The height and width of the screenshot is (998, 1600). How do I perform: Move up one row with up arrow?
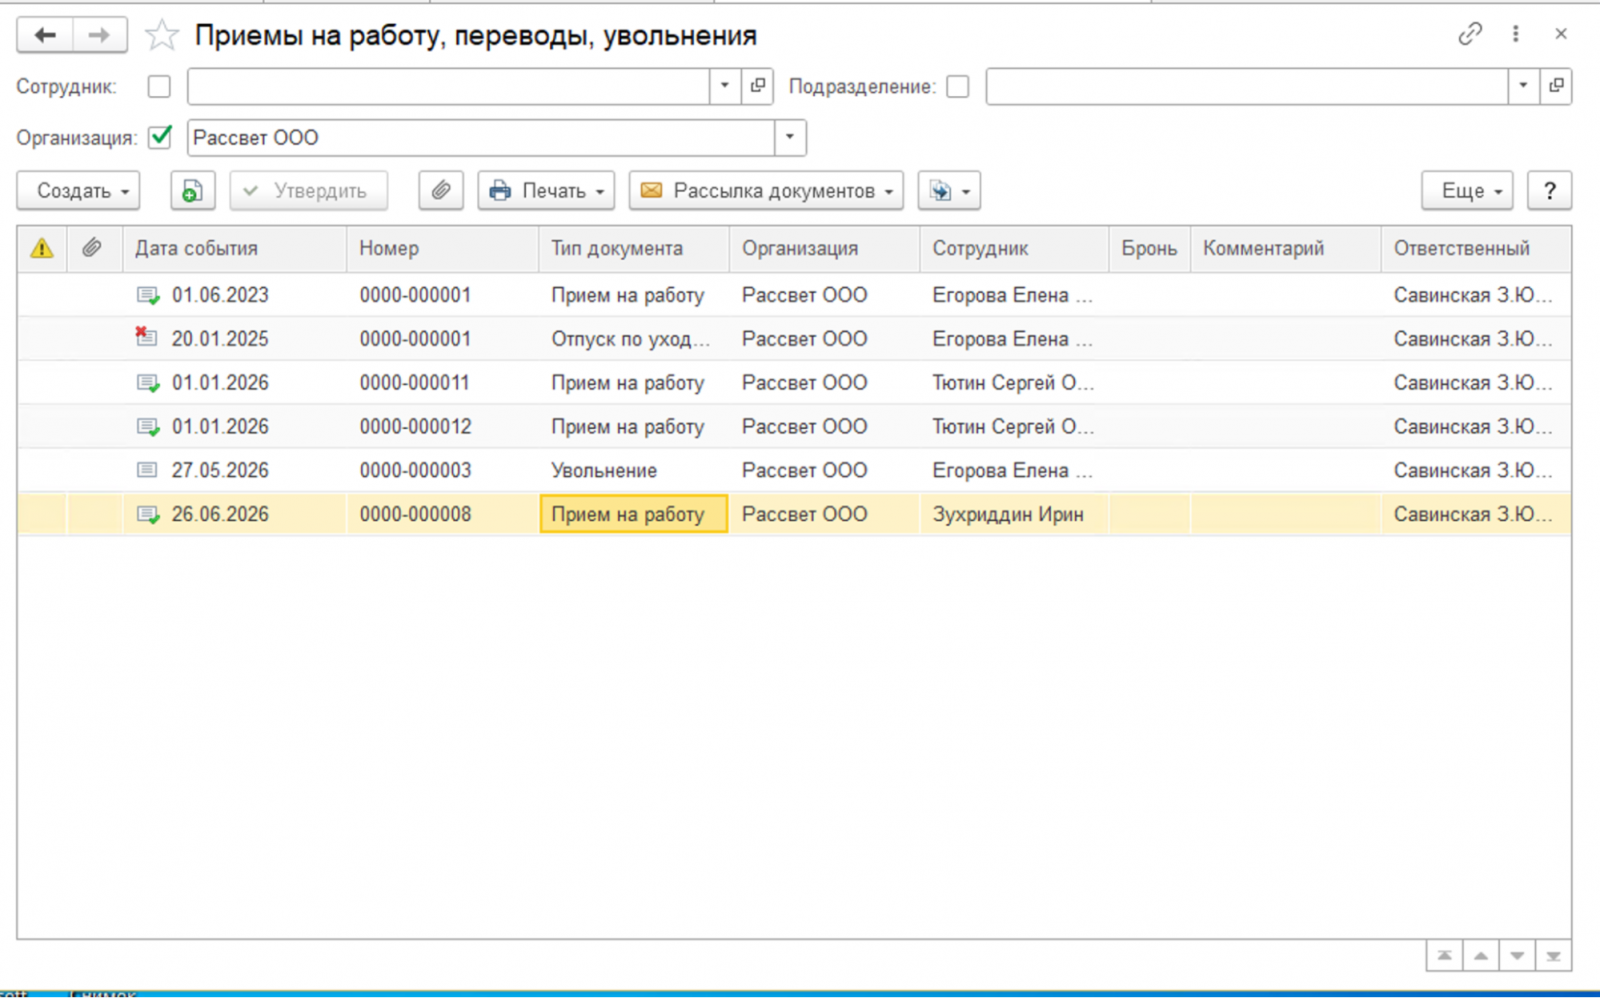coord(1481,956)
